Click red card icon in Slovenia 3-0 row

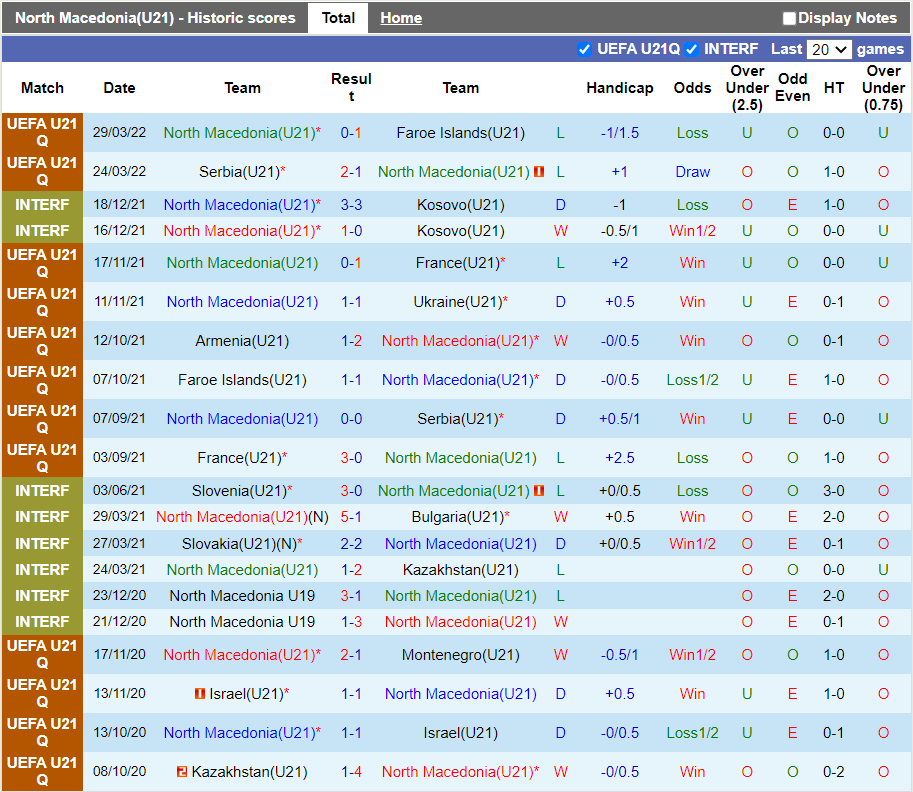click(x=539, y=491)
